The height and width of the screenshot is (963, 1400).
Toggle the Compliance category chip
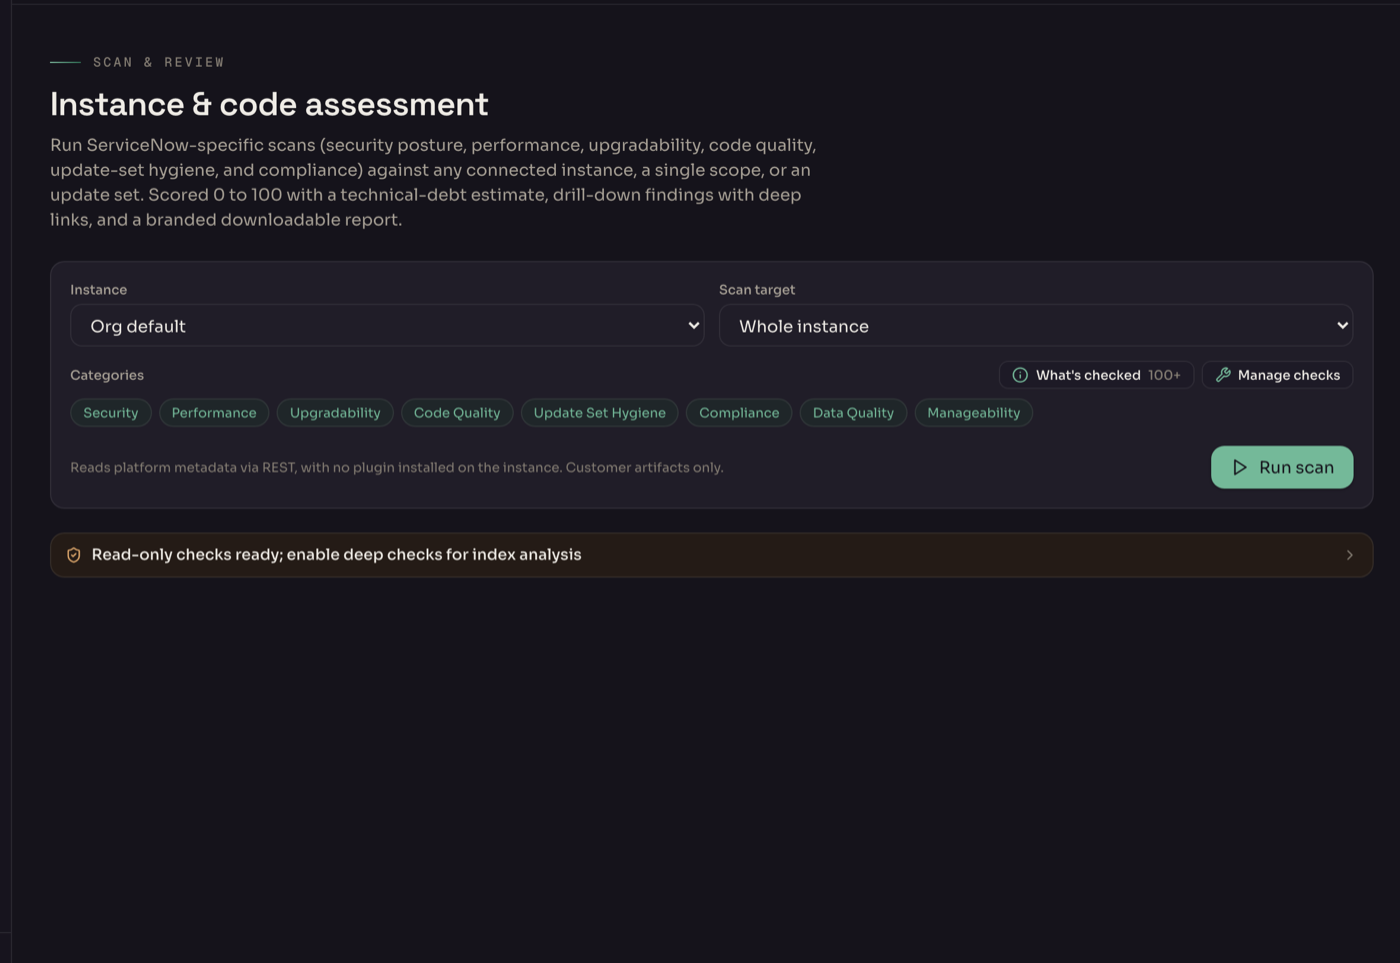pyautogui.click(x=739, y=413)
